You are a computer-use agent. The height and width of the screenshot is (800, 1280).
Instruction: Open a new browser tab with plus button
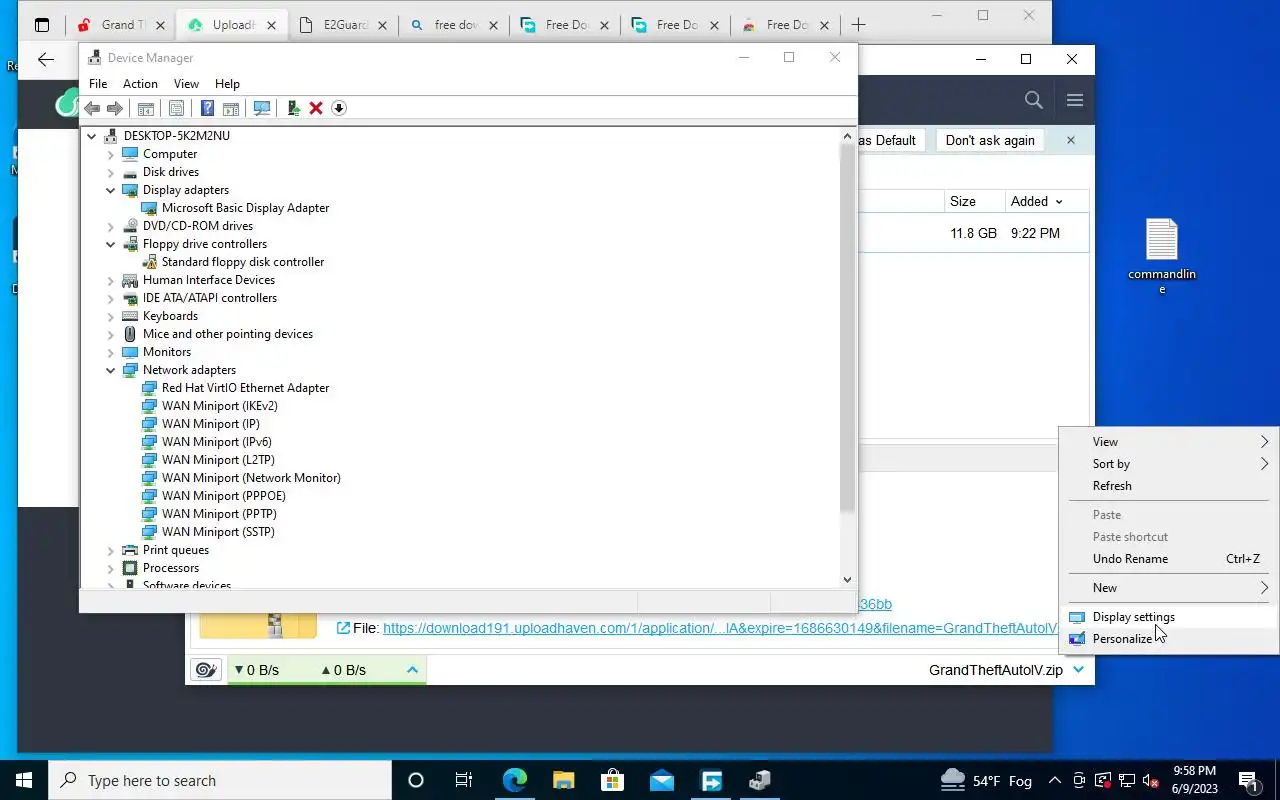[858, 25]
